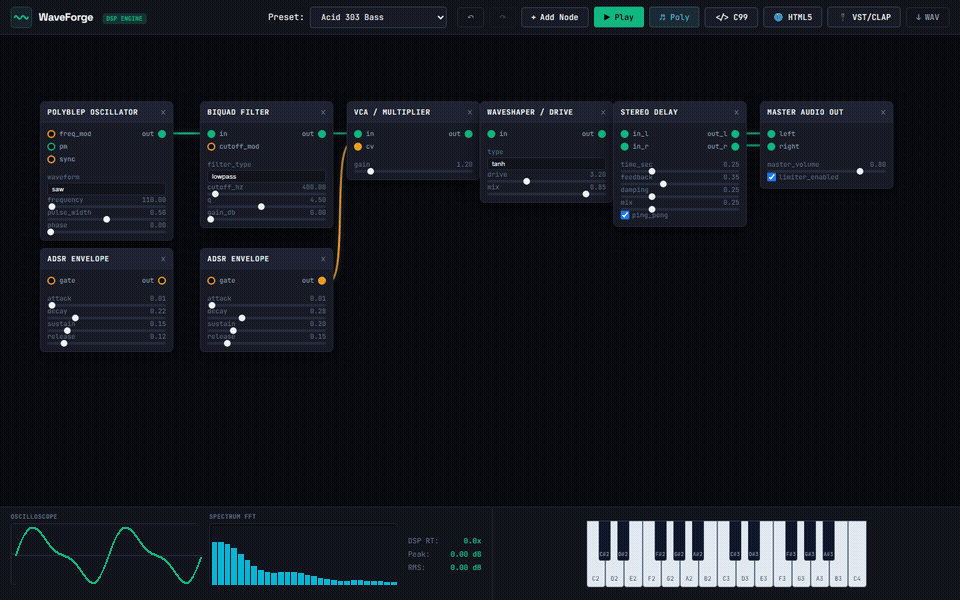Image resolution: width=960 pixels, height=600 pixels.
Task: Close the left ADSR Envelope node
Action: tap(163, 259)
